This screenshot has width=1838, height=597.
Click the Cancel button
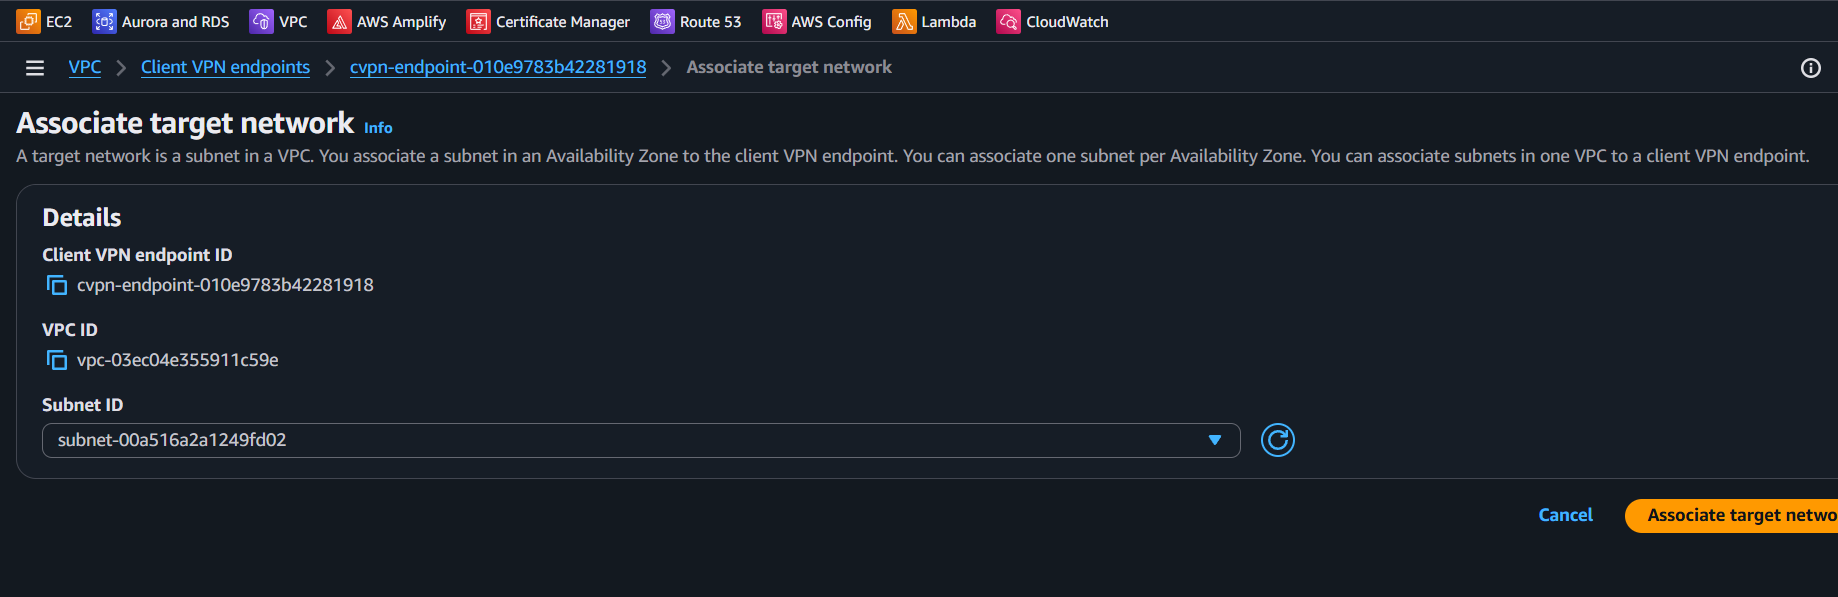(1565, 515)
